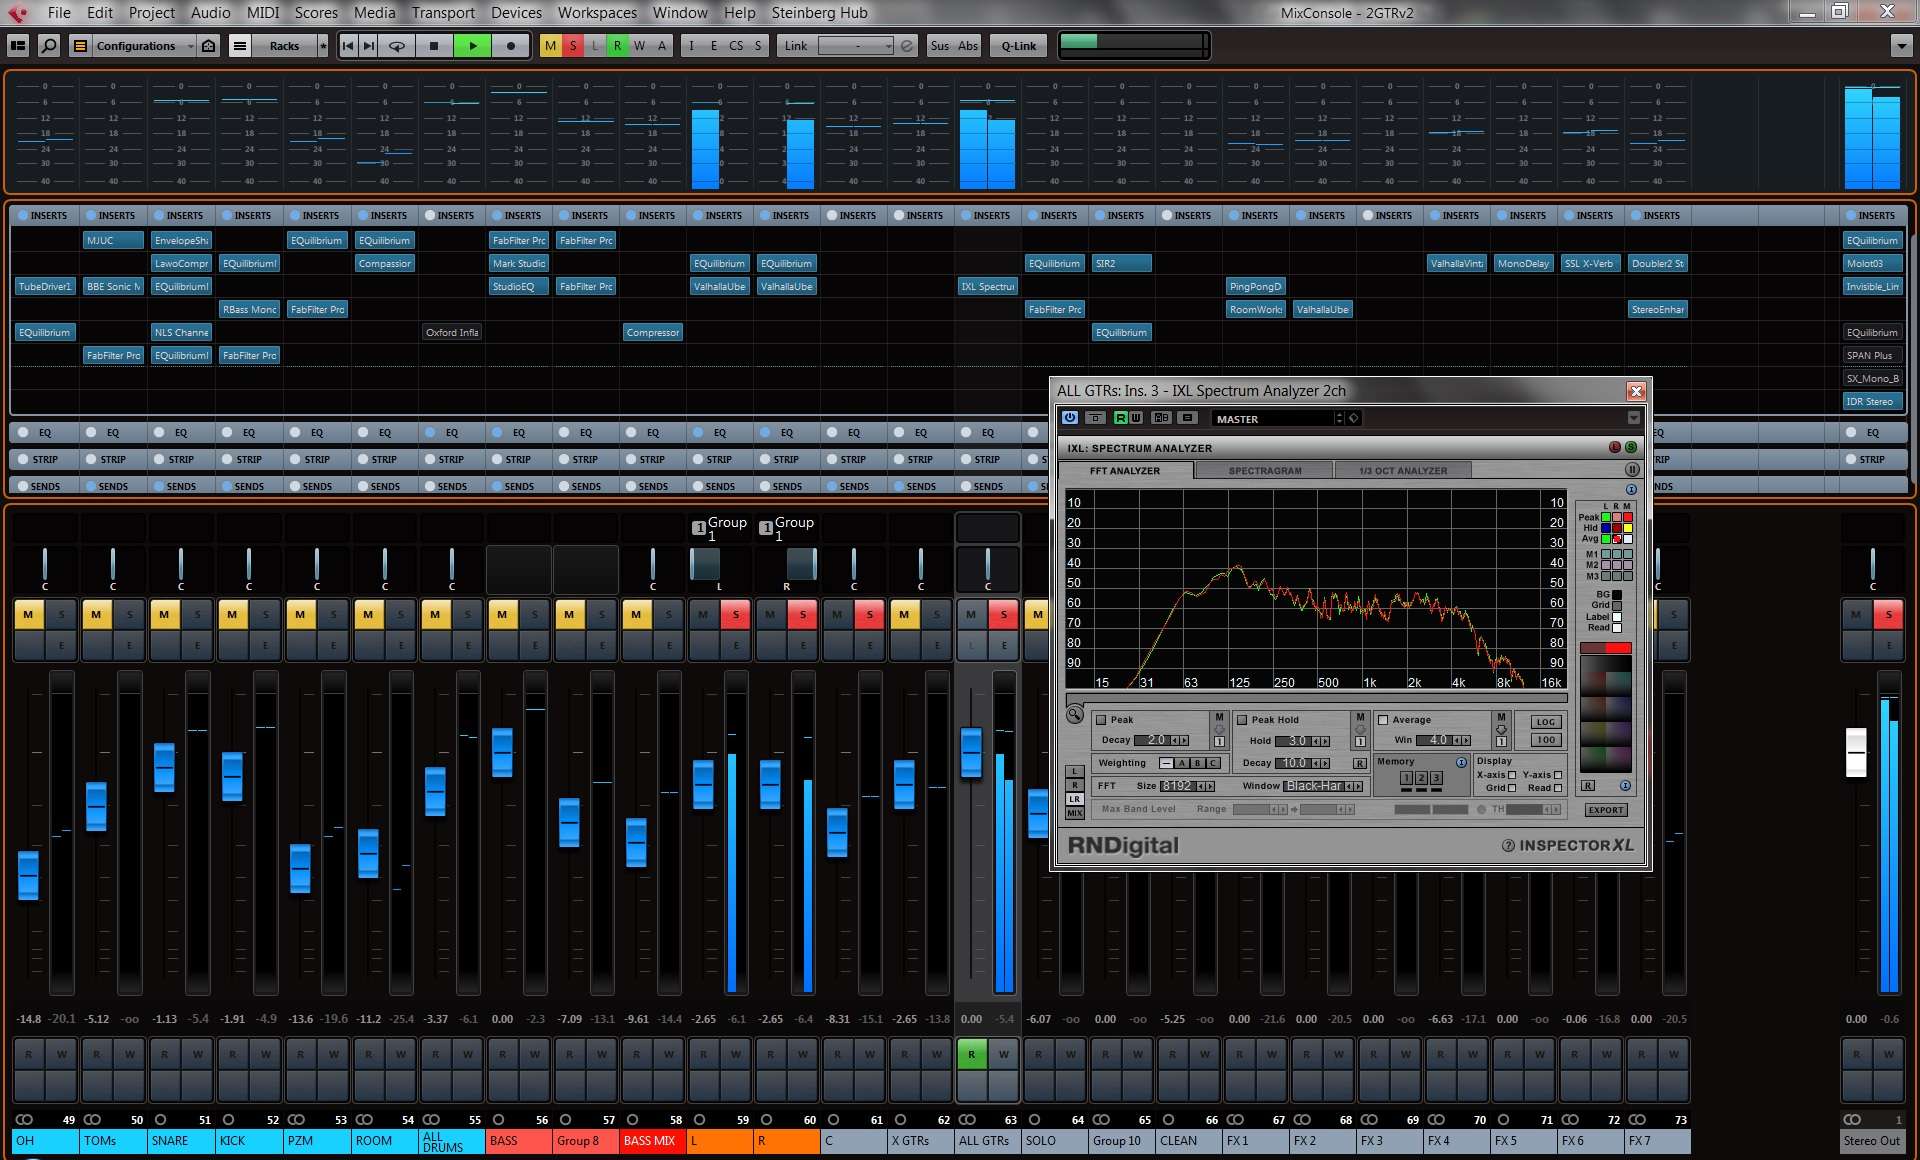Switch to the Spectragram tab

pyautogui.click(x=1264, y=471)
